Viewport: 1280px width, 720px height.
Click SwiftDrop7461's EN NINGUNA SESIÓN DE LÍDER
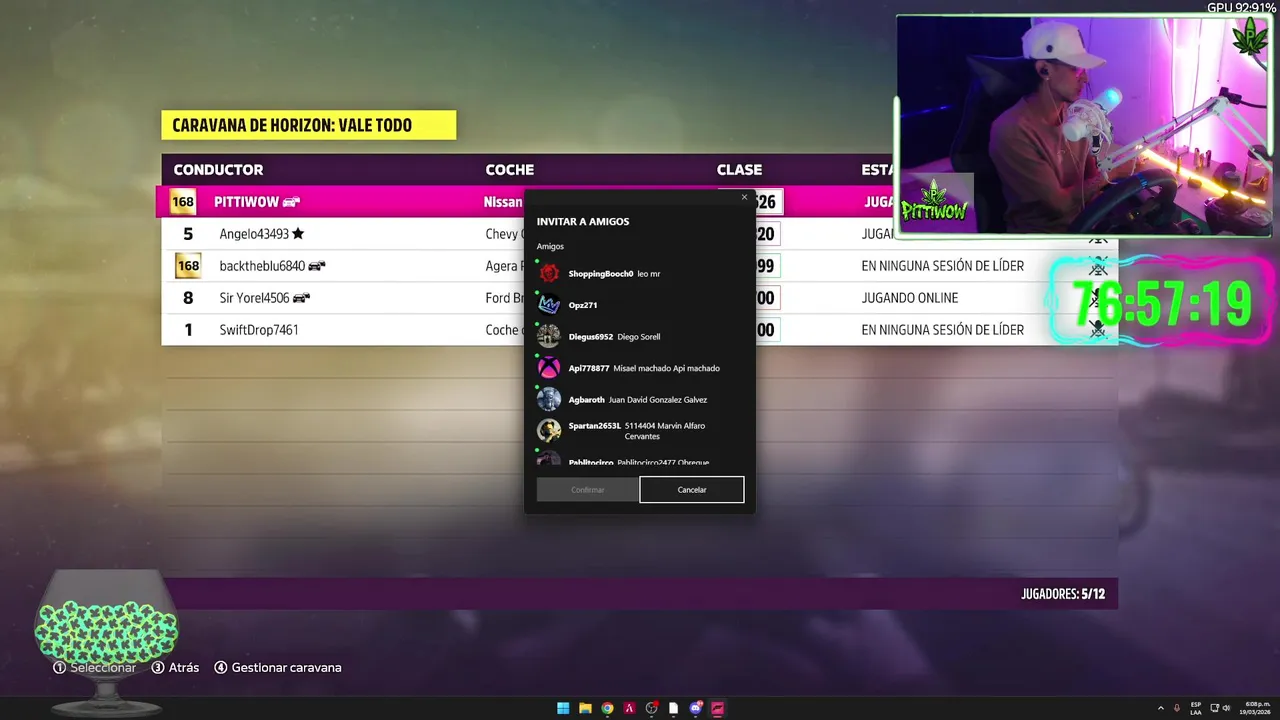coord(943,330)
